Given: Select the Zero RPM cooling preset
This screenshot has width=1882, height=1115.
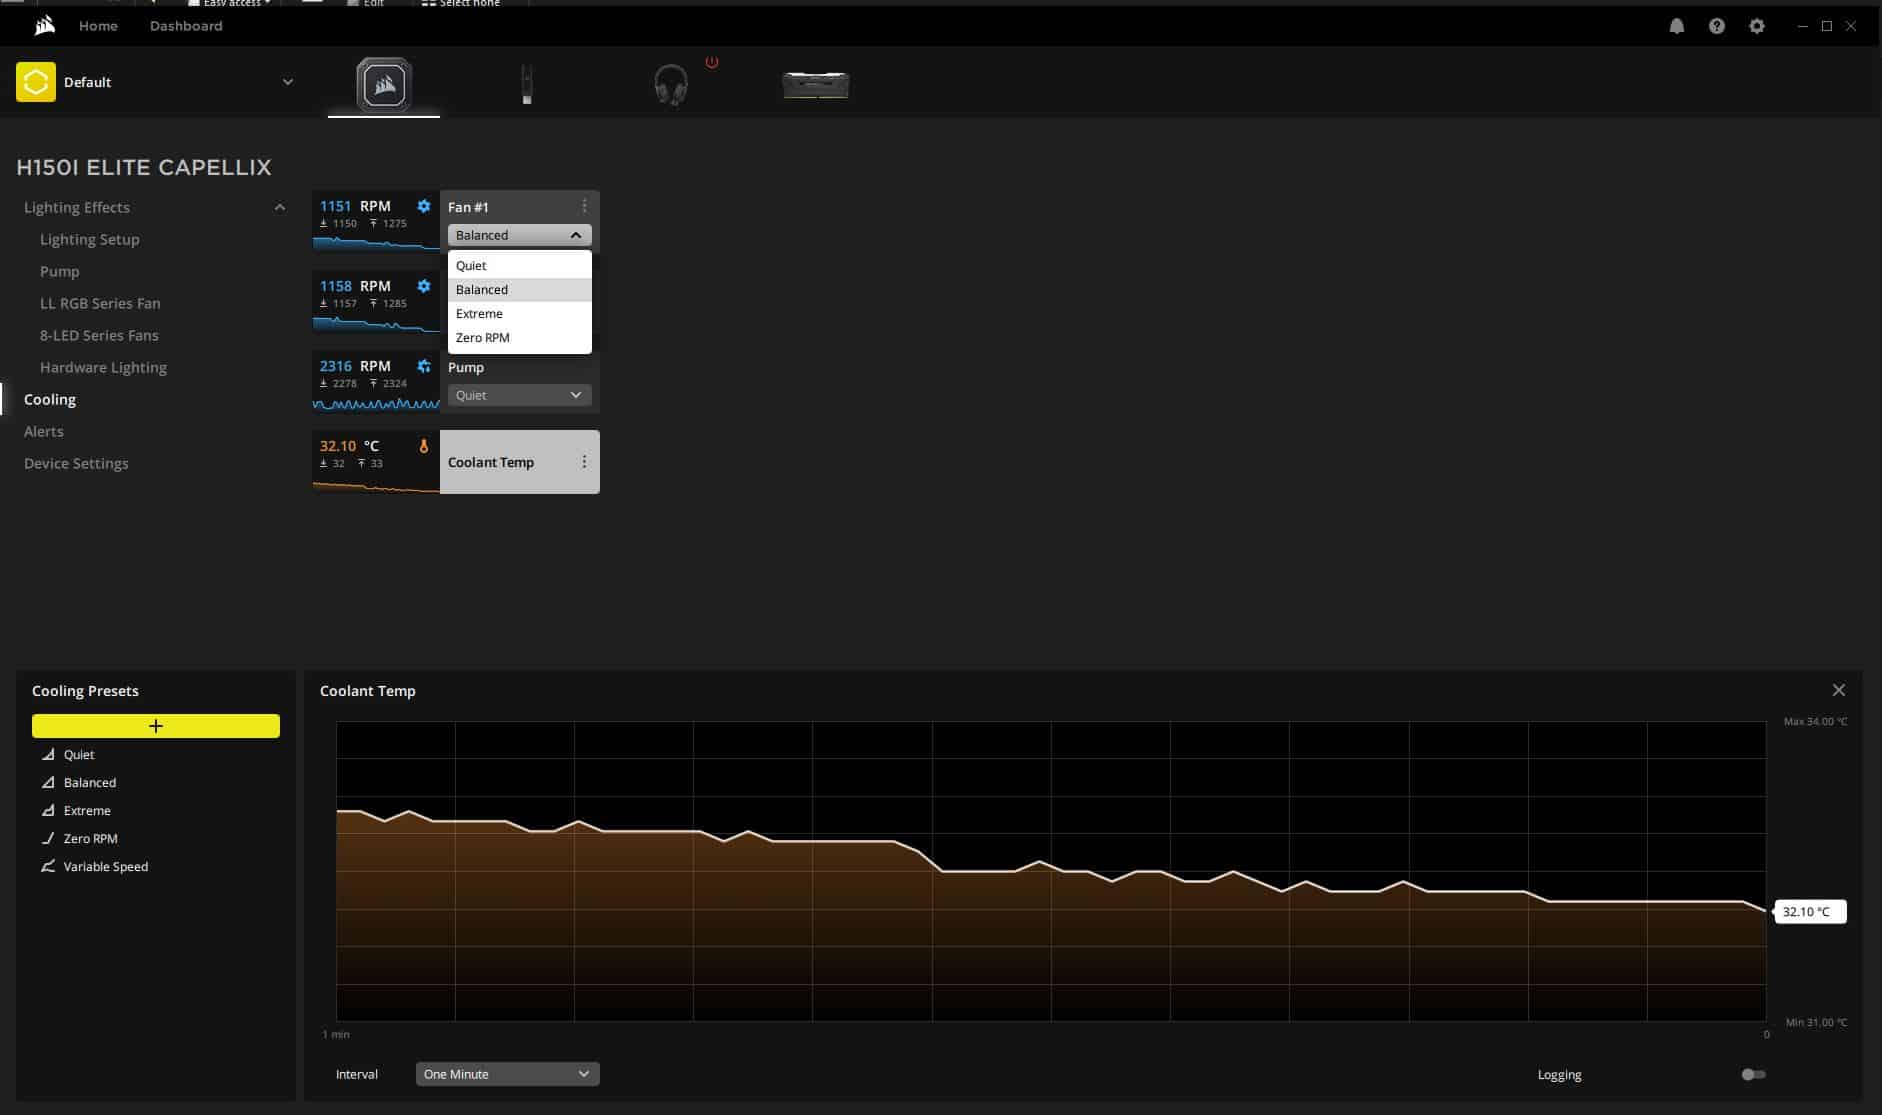Looking at the screenshot, I should [x=90, y=838].
